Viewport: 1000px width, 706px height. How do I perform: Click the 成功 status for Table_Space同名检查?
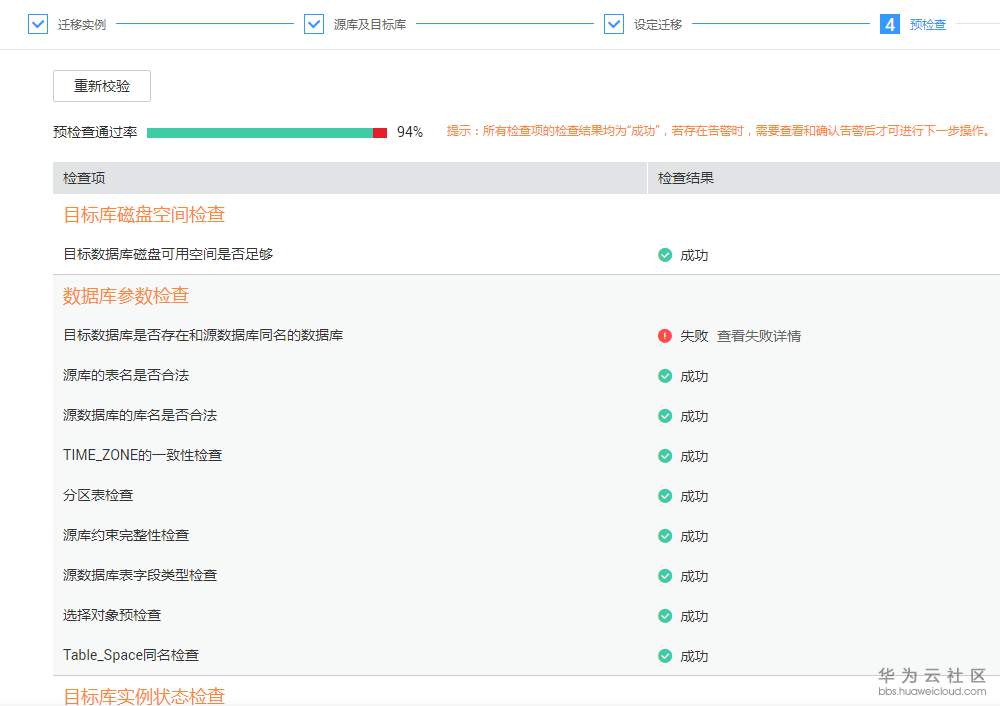pos(694,656)
